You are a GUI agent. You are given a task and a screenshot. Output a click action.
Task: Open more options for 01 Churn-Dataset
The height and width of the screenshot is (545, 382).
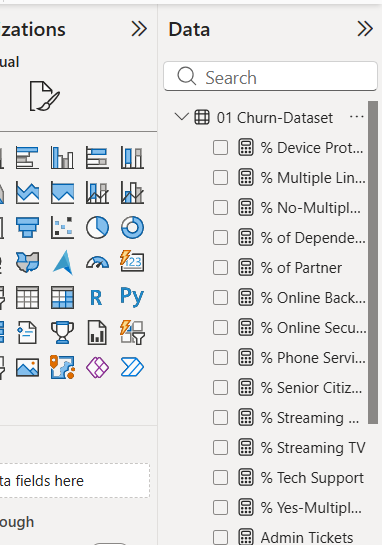tap(357, 117)
